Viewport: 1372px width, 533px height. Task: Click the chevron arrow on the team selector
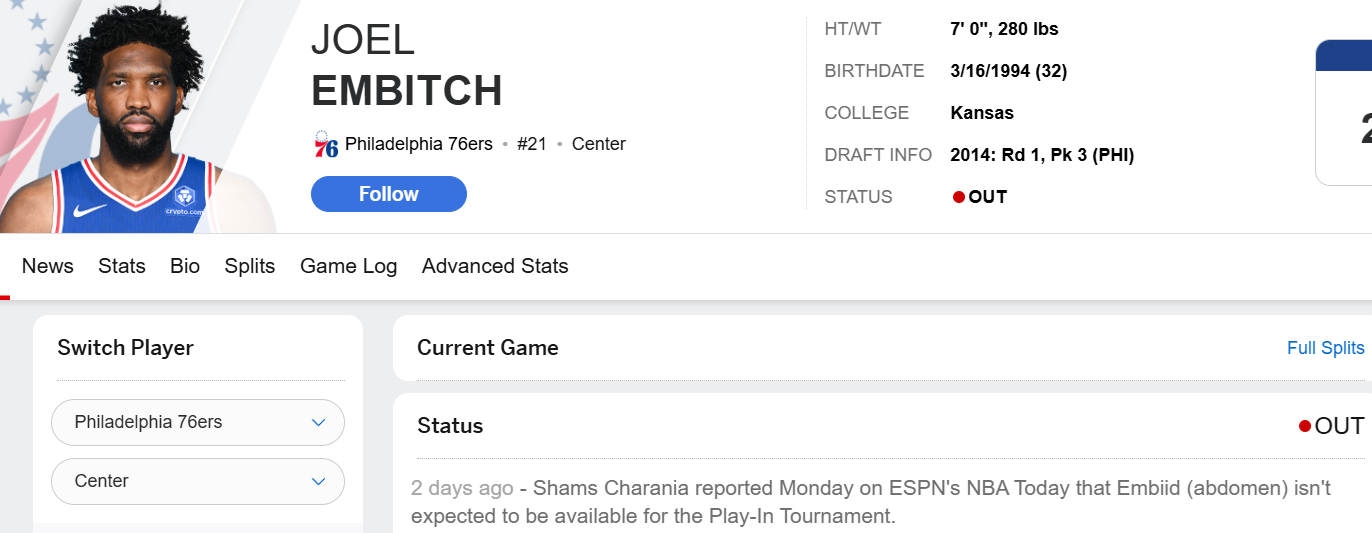click(x=318, y=422)
